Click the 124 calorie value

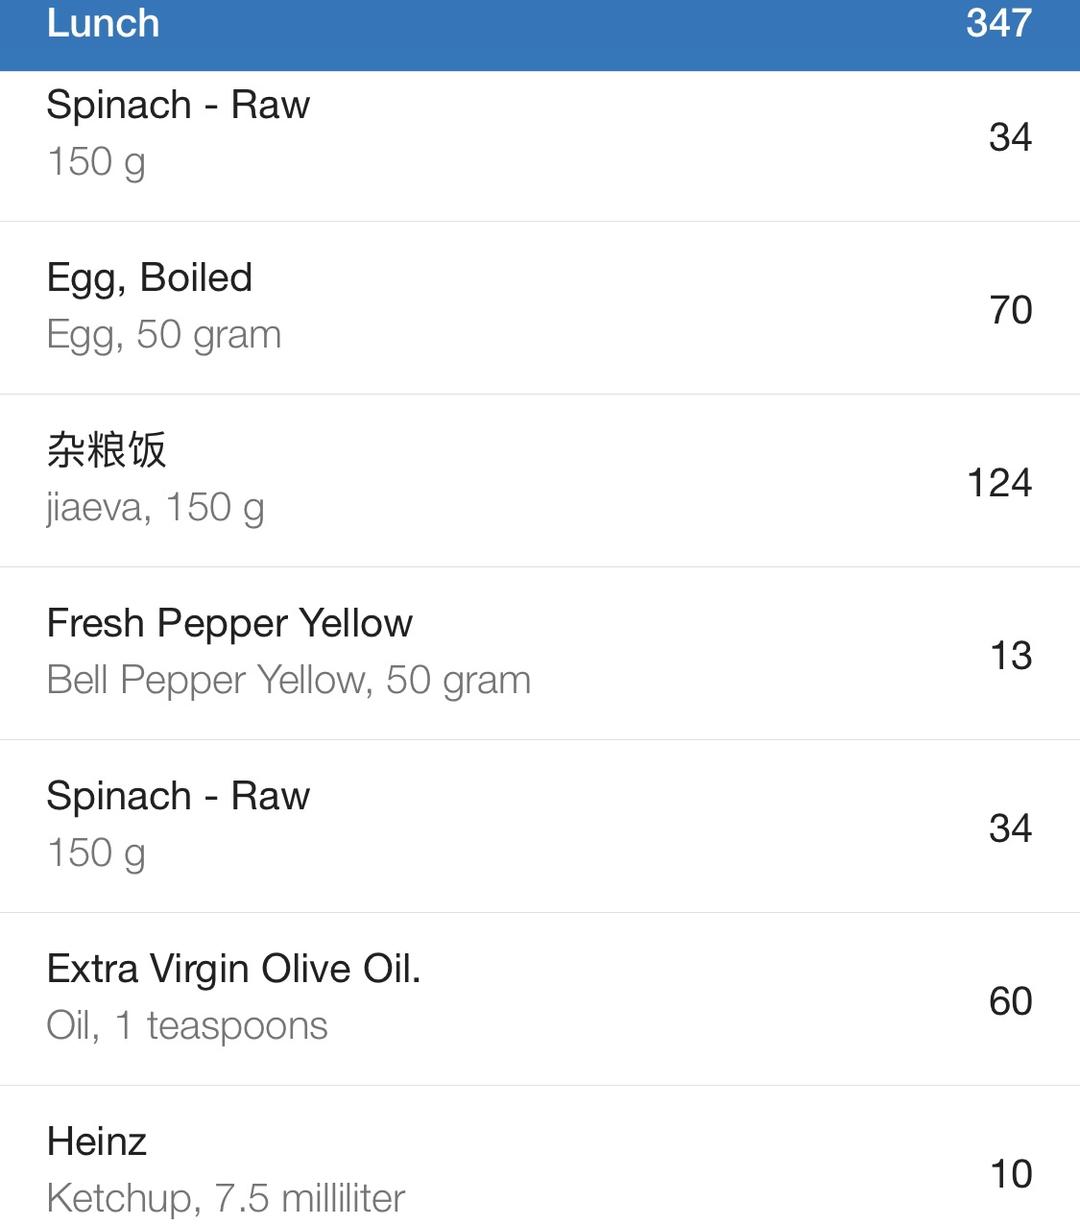tap(999, 483)
